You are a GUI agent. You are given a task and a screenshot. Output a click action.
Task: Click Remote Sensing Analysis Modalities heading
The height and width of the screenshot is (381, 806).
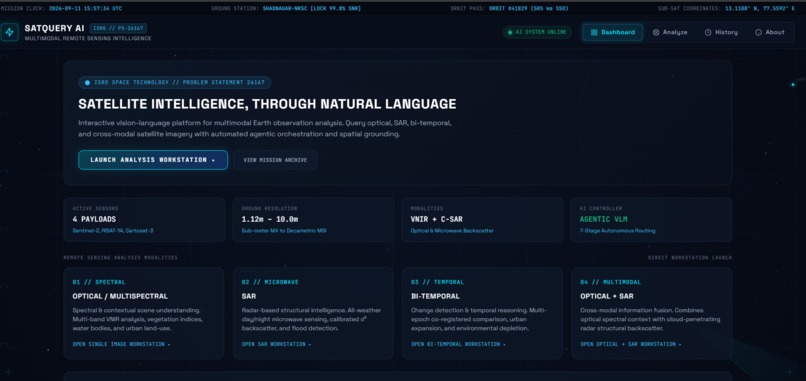(x=121, y=258)
